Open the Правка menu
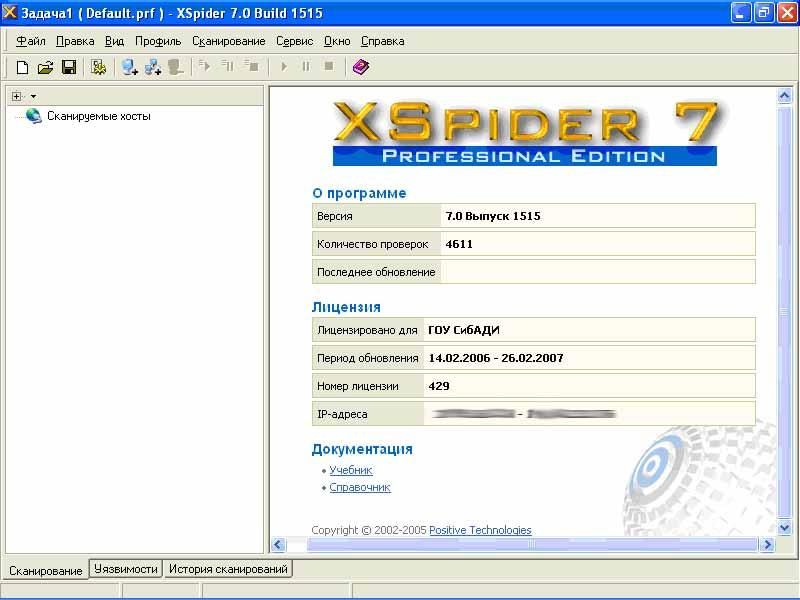Viewport: 800px width, 600px height. (x=75, y=41)
